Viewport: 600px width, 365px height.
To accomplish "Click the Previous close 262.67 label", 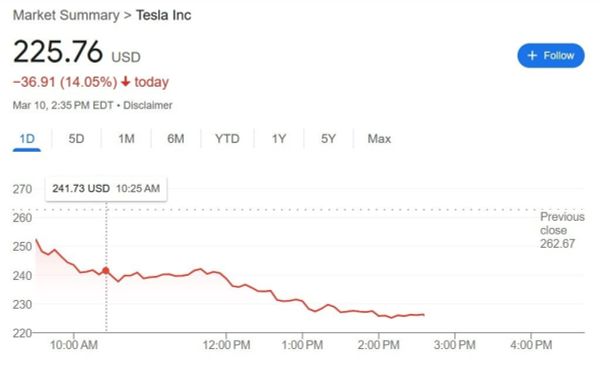I will (562, 230).
